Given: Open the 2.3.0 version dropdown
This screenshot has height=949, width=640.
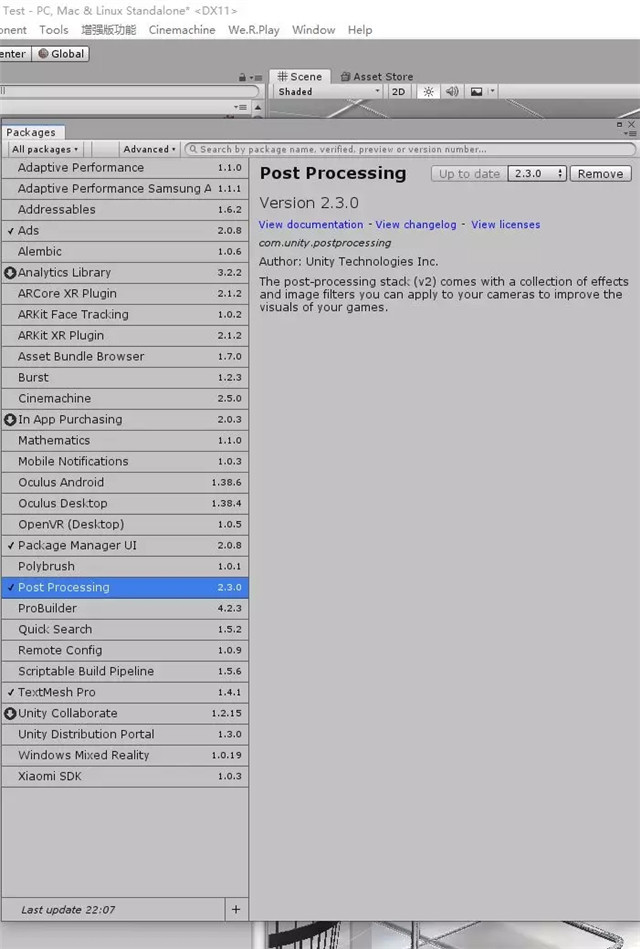Looking at the screenshot, I should 538,173.
